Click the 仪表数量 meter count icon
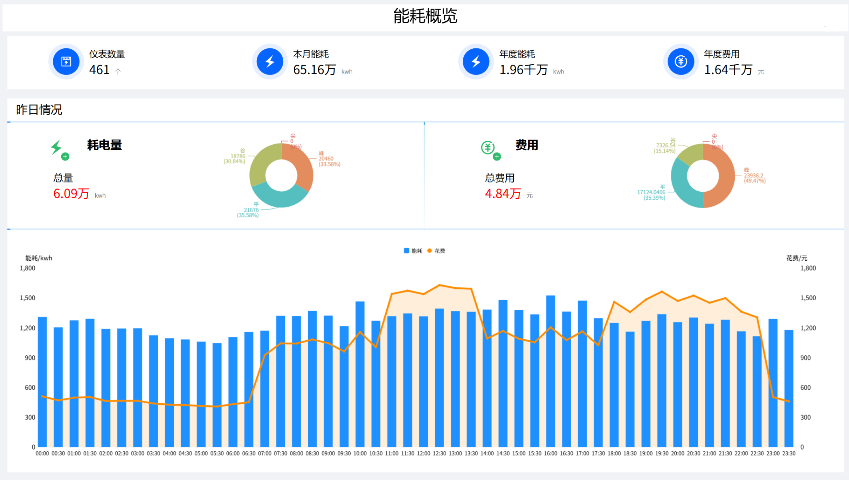 tap(66, 62)
